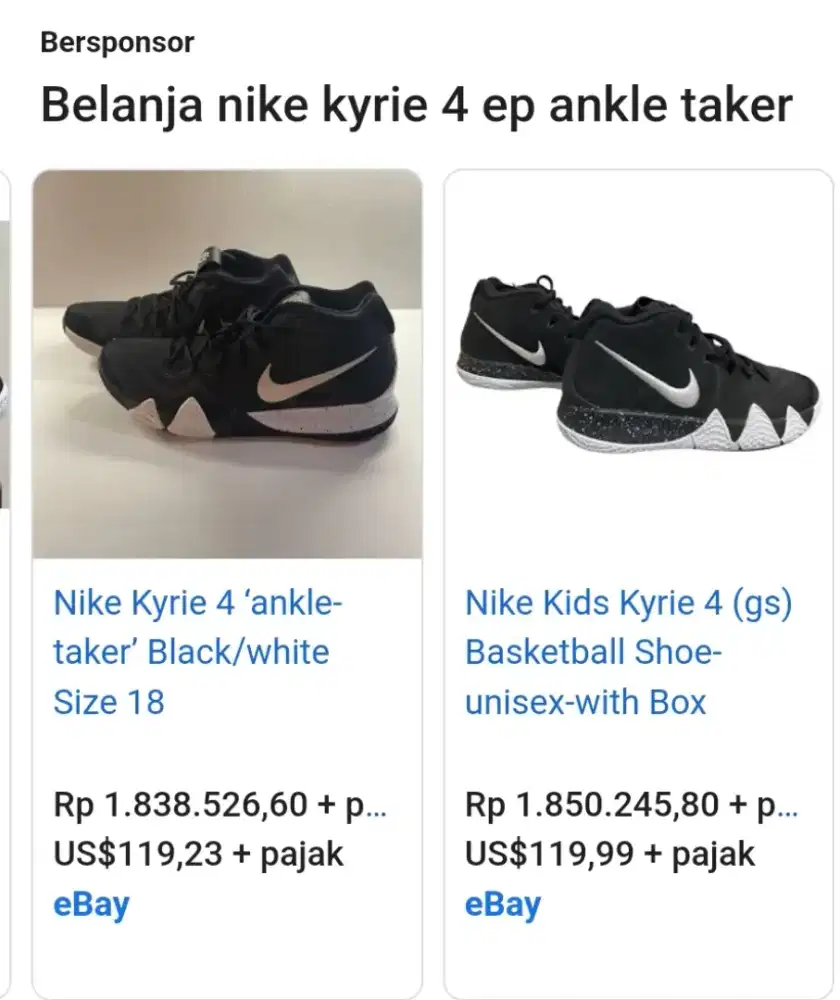The height and width of the screenshot is (1000, 840).
Task: Tap the Bersponsor label
Action: (x=117, y=43)
